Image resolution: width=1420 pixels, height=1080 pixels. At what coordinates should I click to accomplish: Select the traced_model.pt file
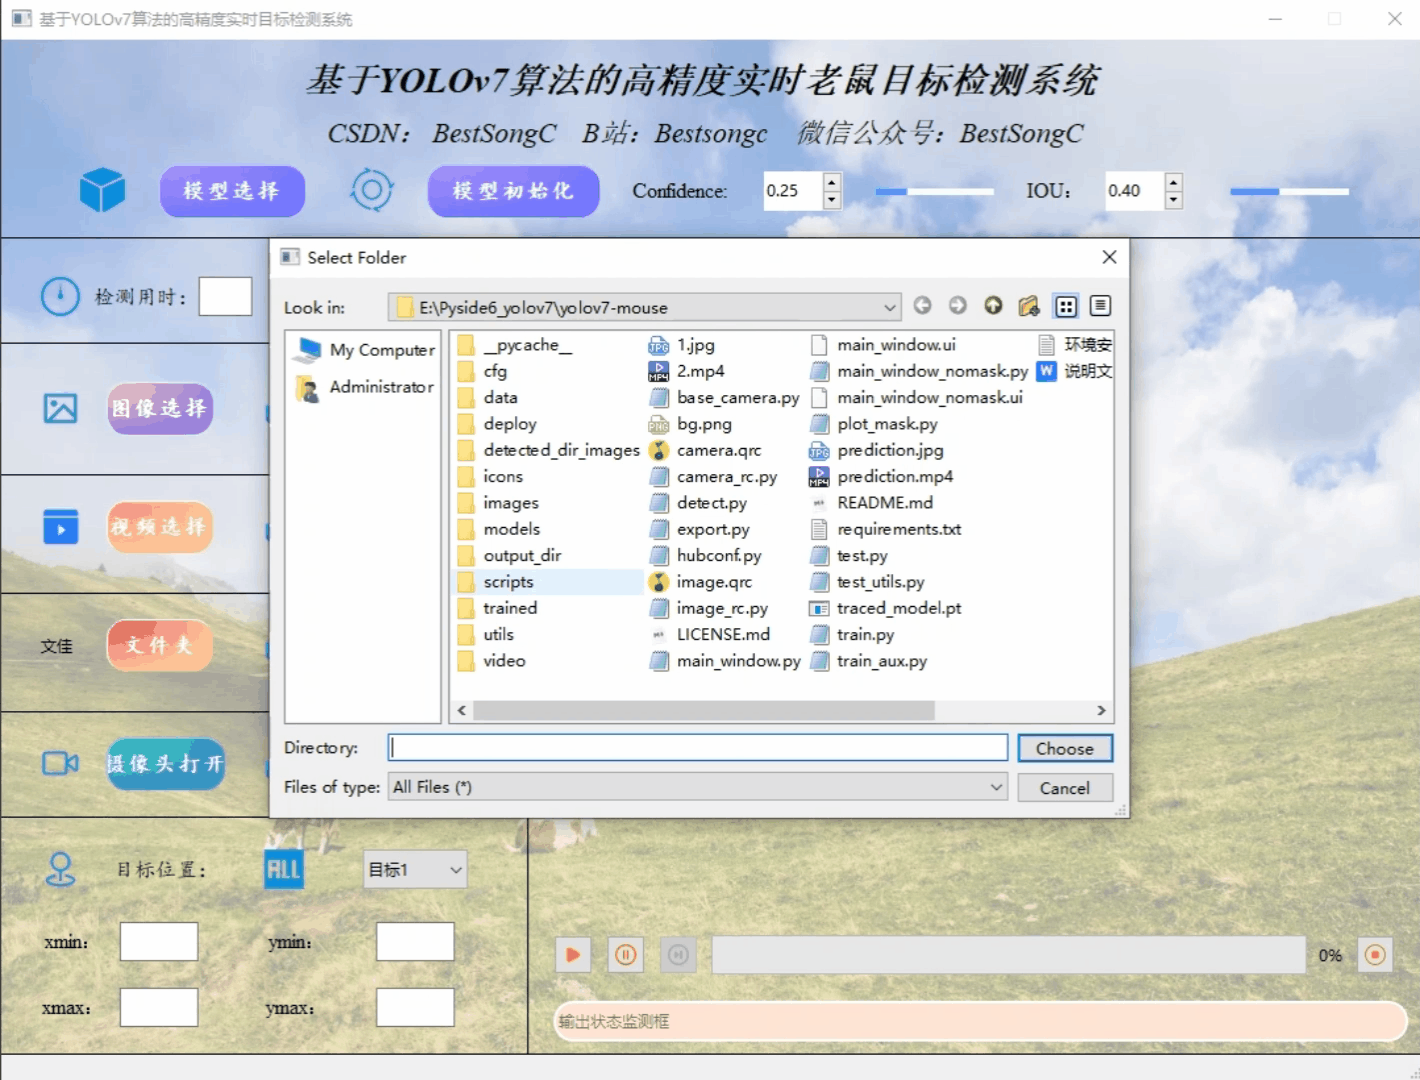pos(885,608)
